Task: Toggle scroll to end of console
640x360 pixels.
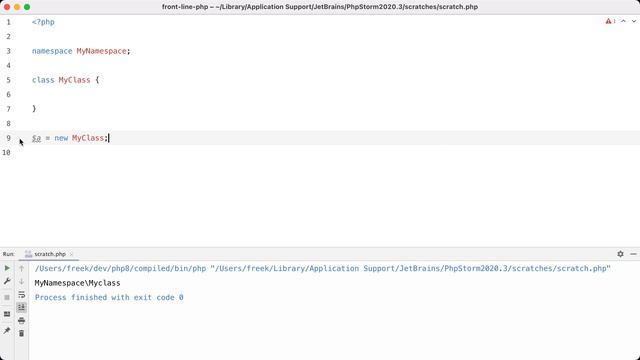Action: (22, 307)
